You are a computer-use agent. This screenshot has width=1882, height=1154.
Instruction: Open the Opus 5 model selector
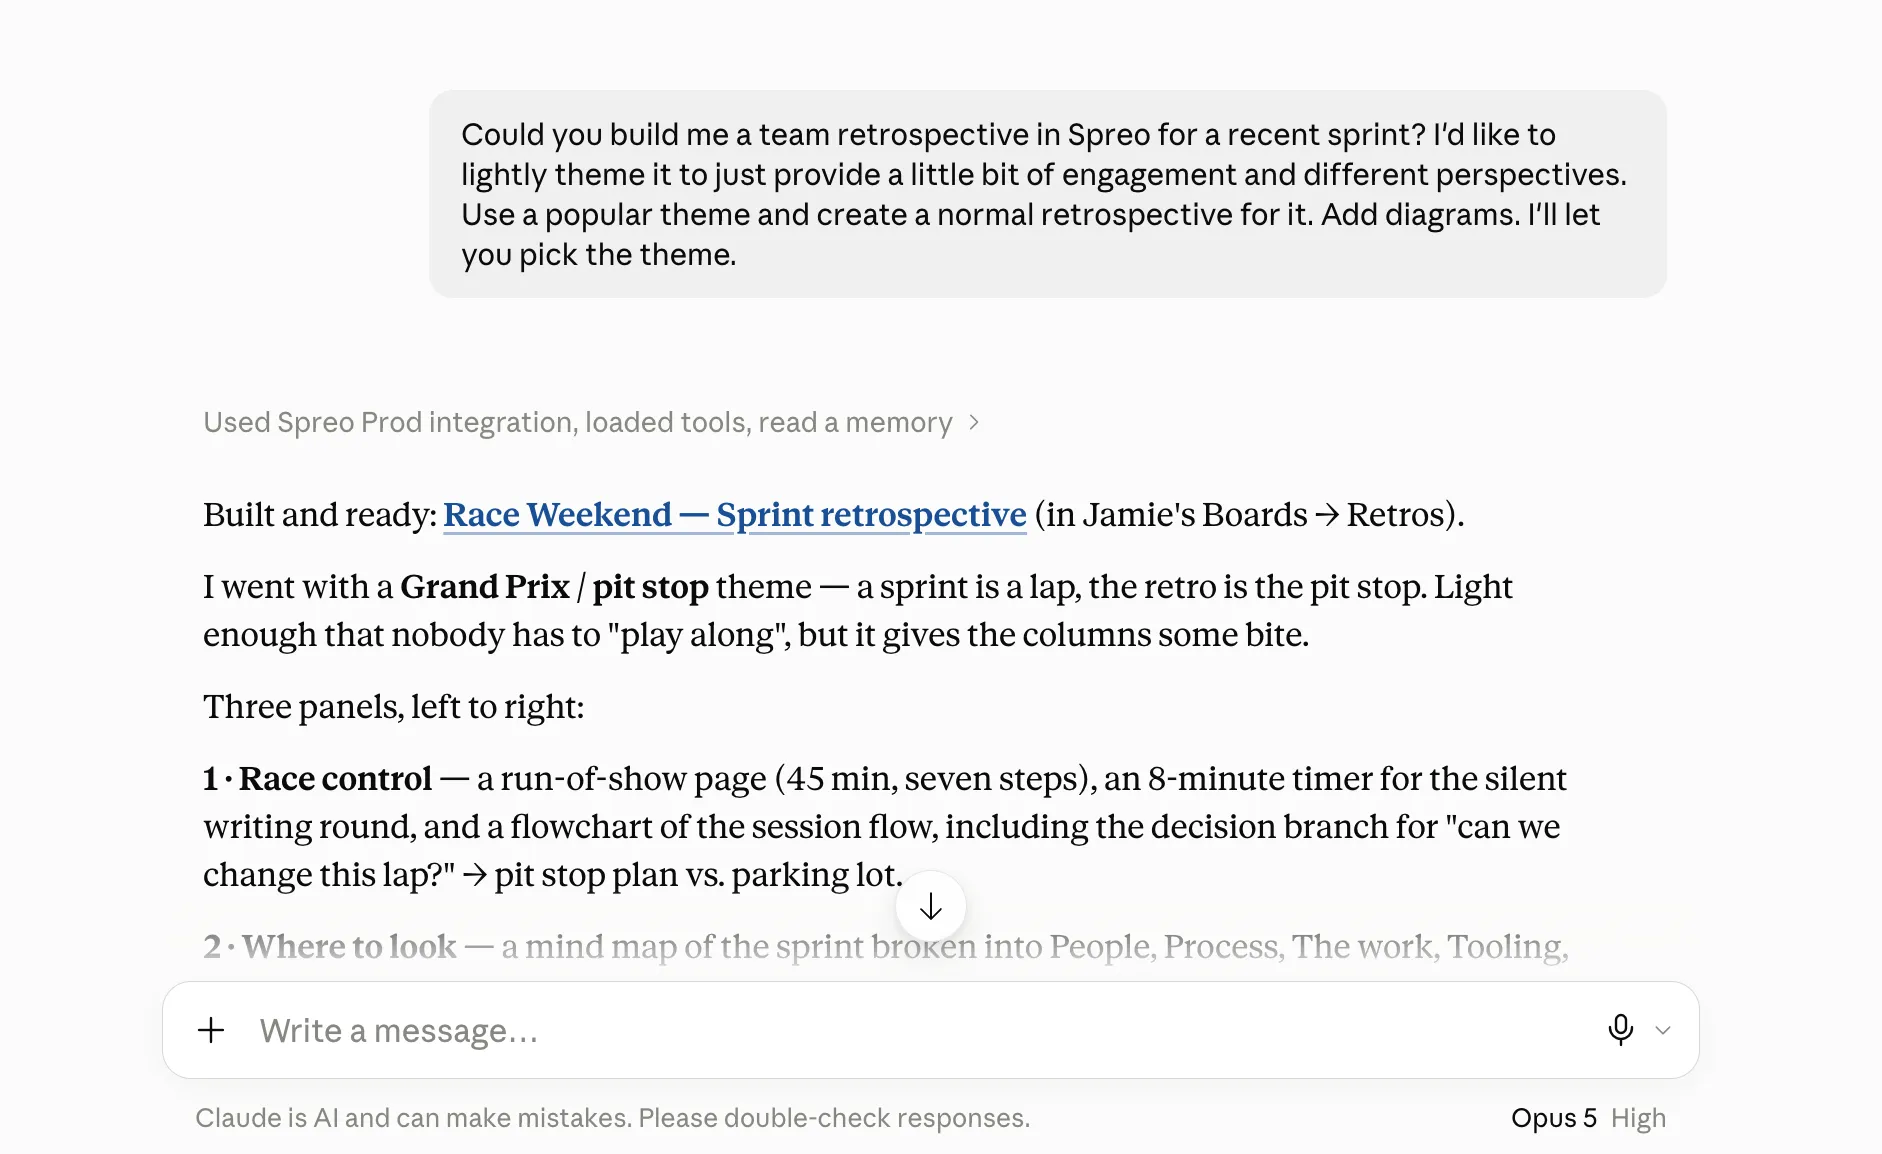pyautogui.click(x=1553, y=1118)
